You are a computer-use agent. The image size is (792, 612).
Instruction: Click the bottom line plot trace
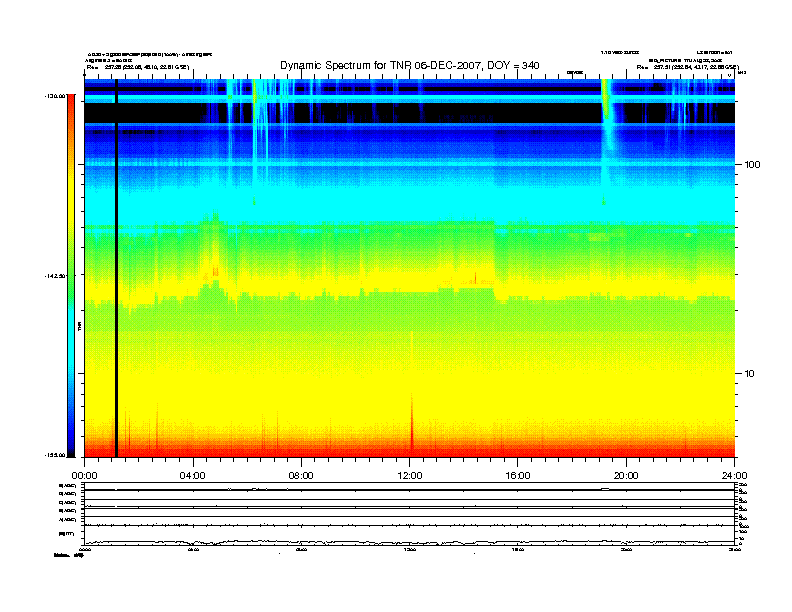[409, 542]
